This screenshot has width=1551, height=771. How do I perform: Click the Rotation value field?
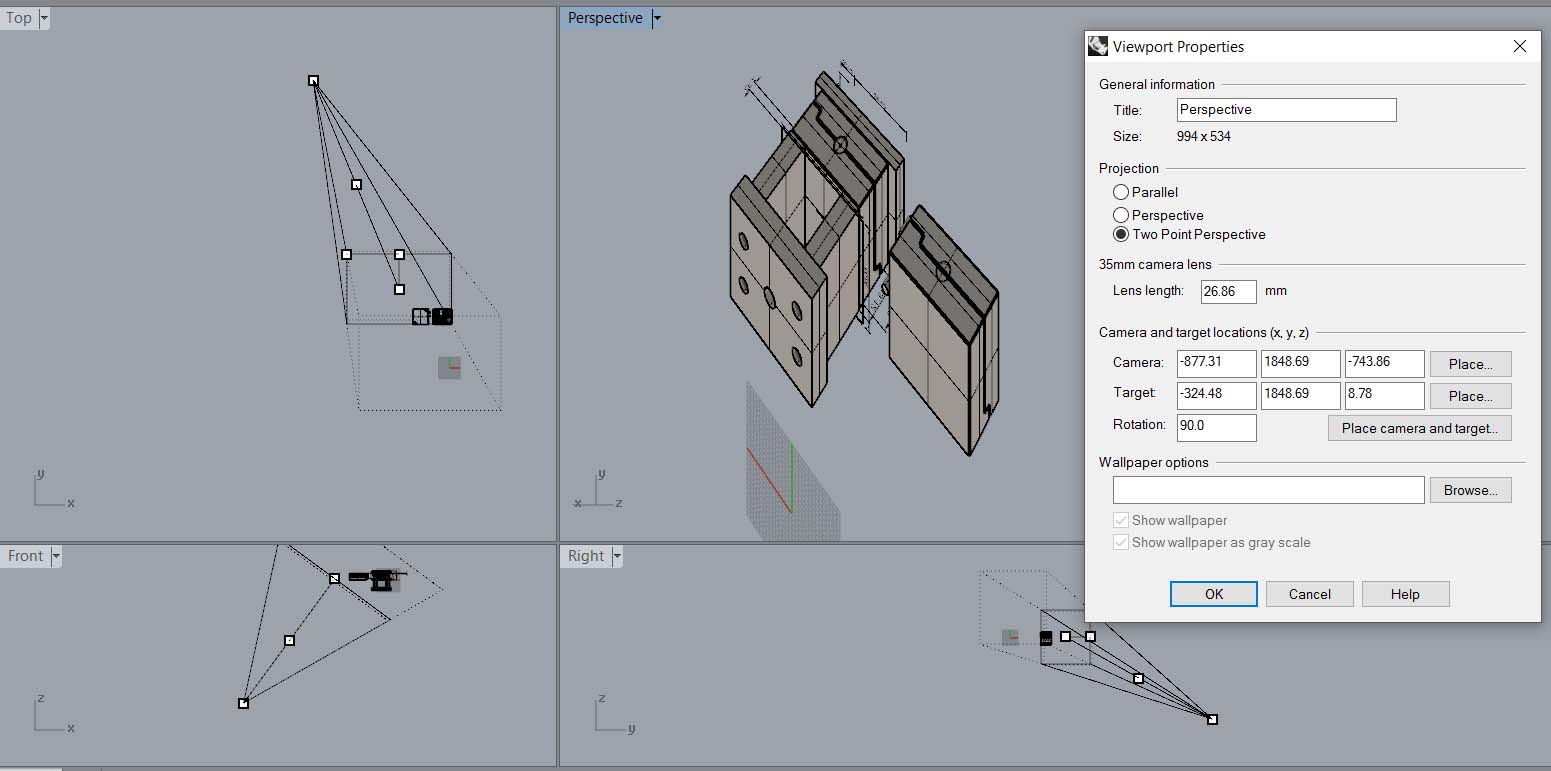(x=1216, y=425)
